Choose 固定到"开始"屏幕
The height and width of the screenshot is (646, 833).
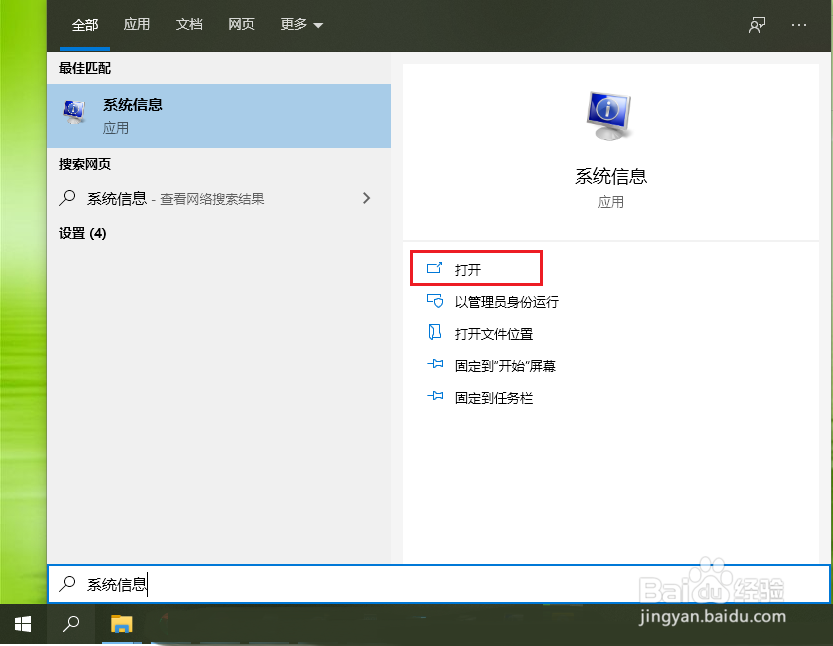point(505,366)
